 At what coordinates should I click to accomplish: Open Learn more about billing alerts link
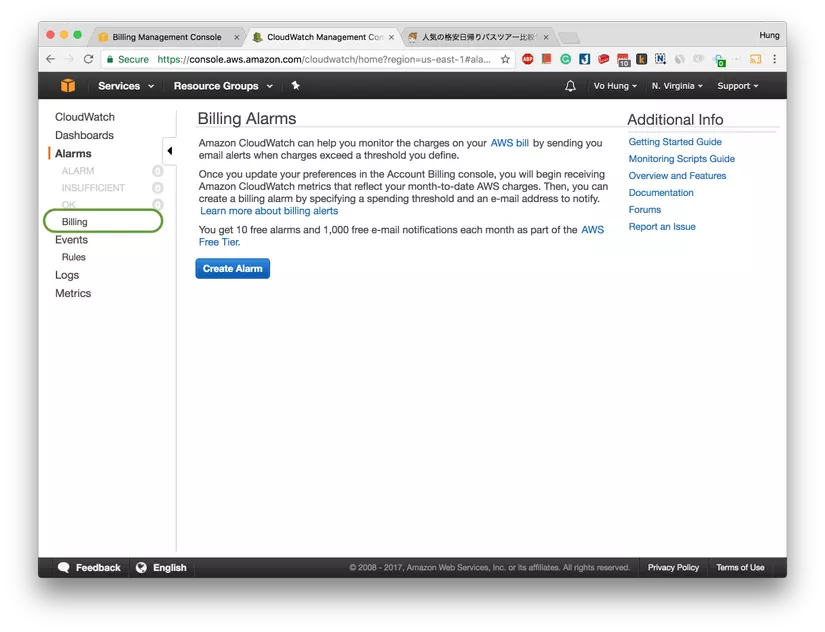269,211
